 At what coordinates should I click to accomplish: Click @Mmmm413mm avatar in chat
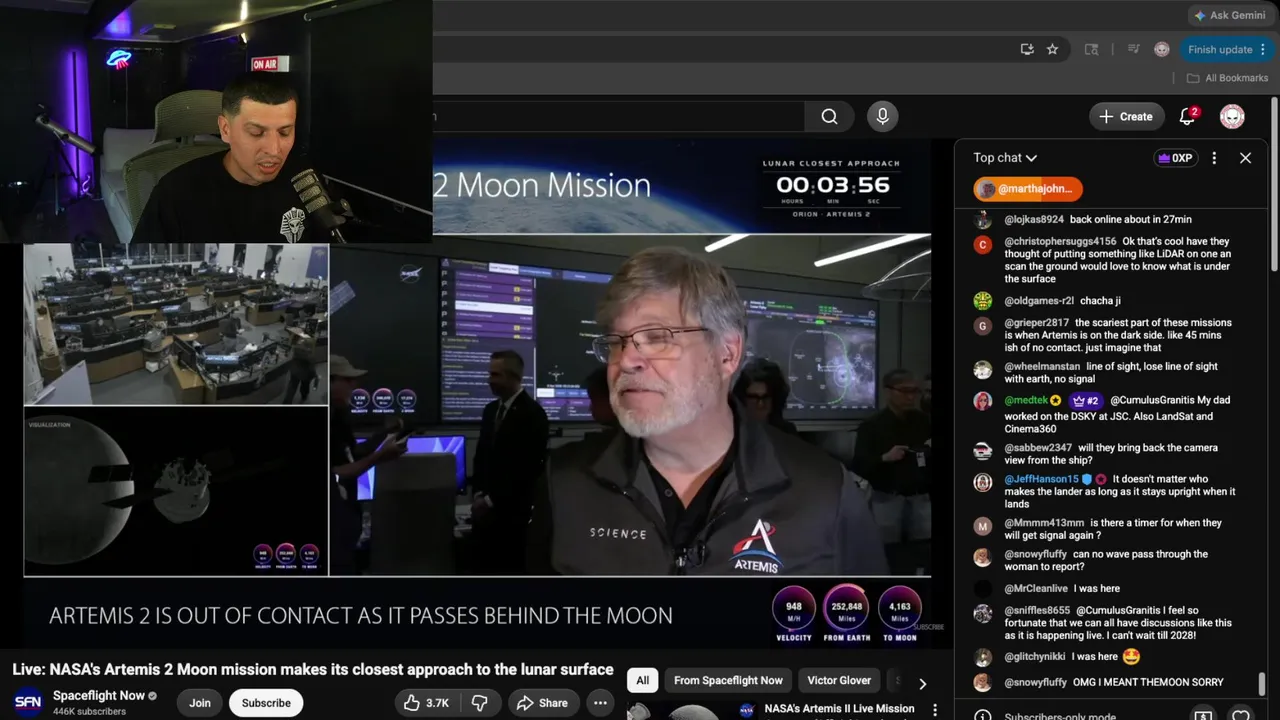pyautogui.click(x=983, y=526)
